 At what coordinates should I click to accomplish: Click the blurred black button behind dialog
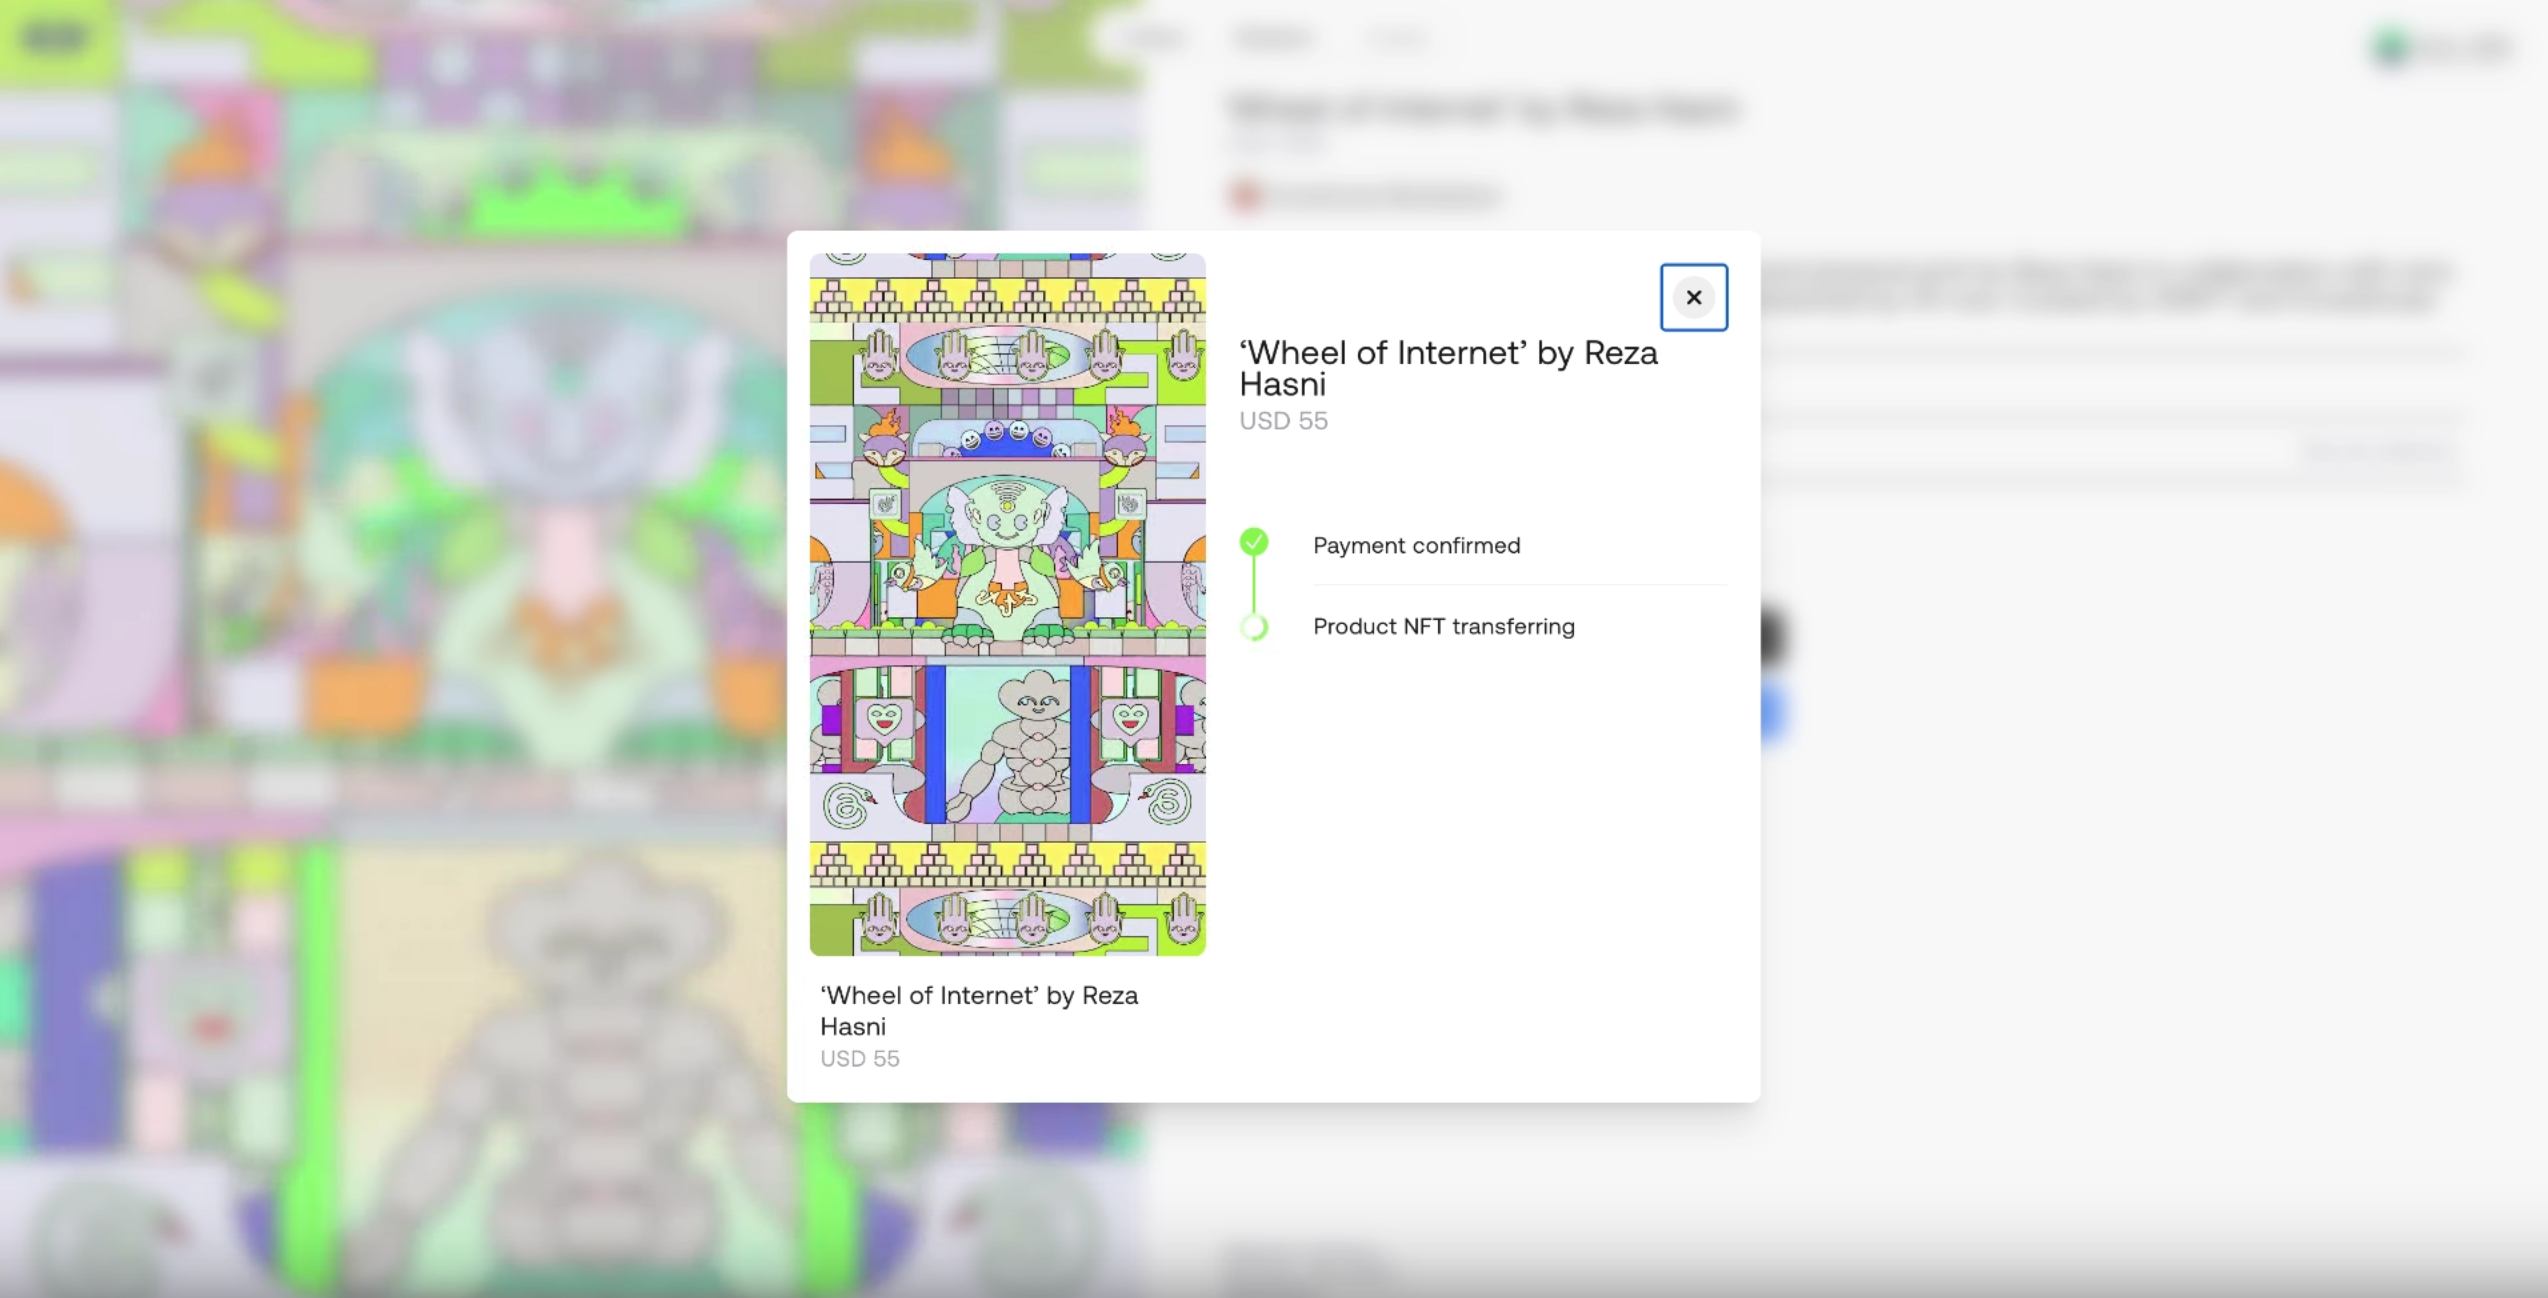(1772, 636)
